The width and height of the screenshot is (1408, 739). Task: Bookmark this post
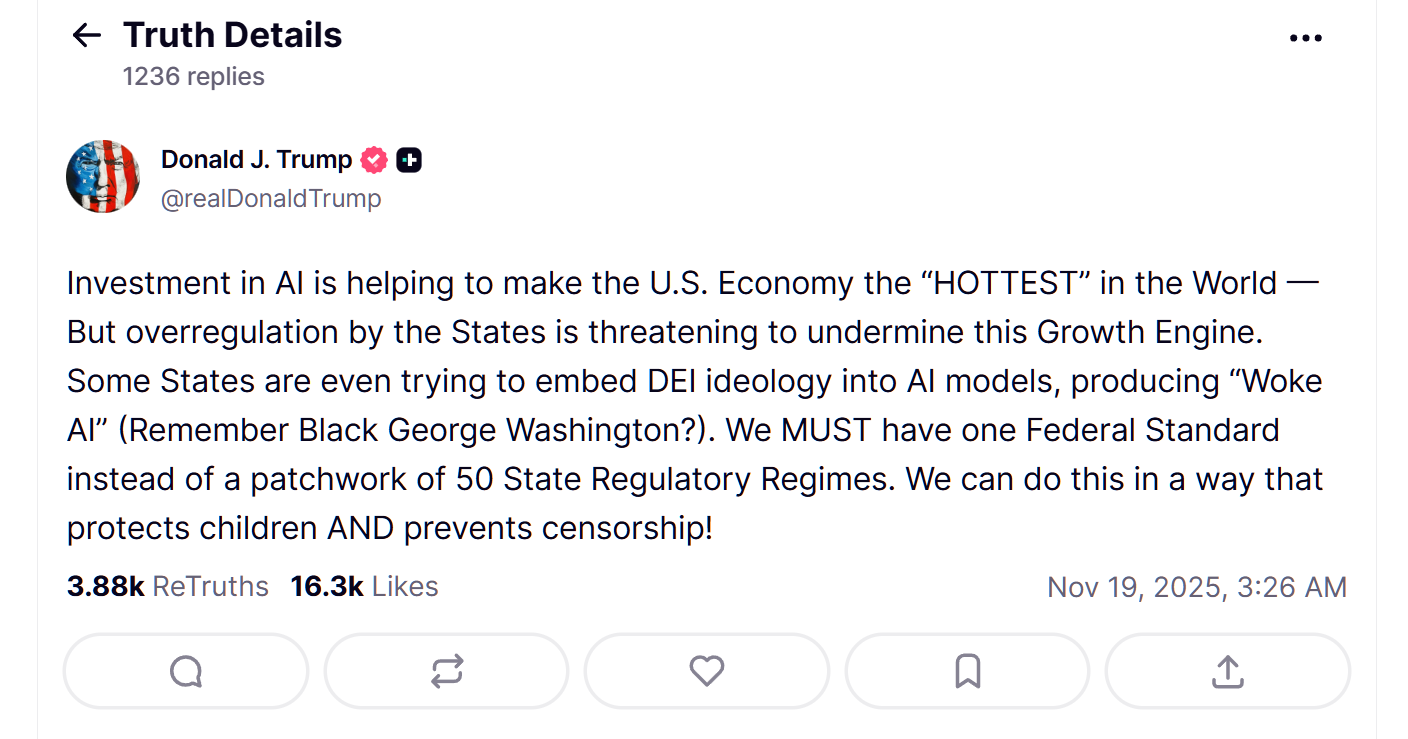(967, 671)
